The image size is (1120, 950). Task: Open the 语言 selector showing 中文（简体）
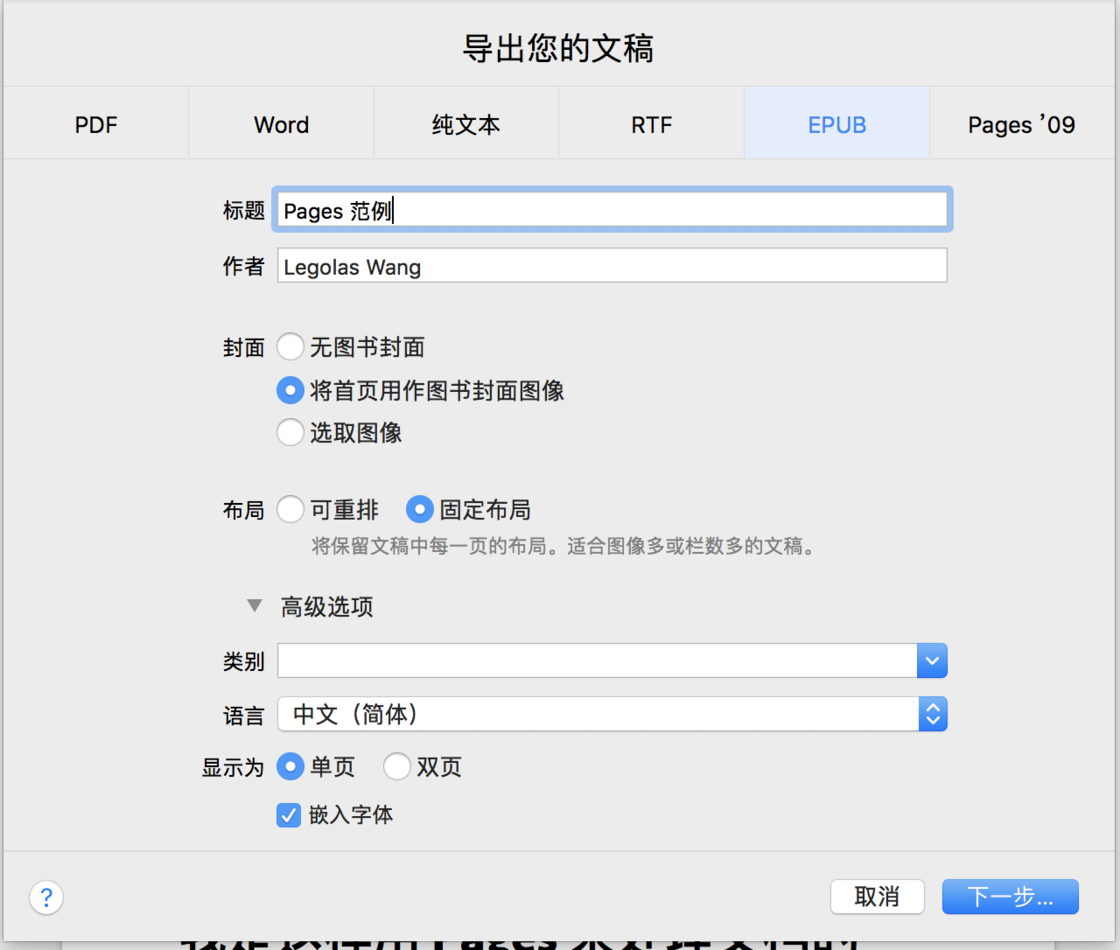pyautogui.click(x=931, y=714)
